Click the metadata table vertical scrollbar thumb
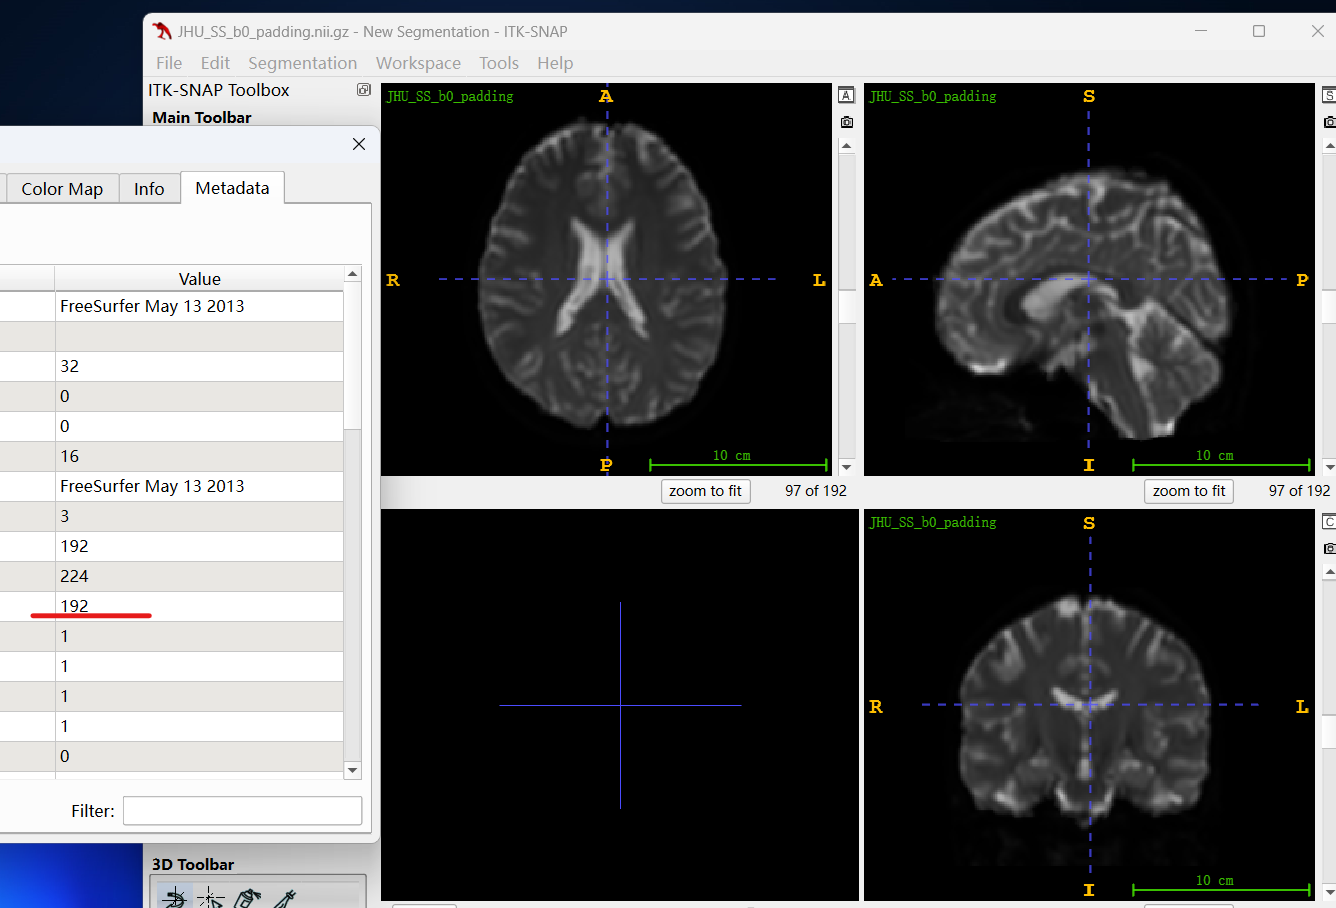Screen dimensions: 1336x908 click(352, 356)
